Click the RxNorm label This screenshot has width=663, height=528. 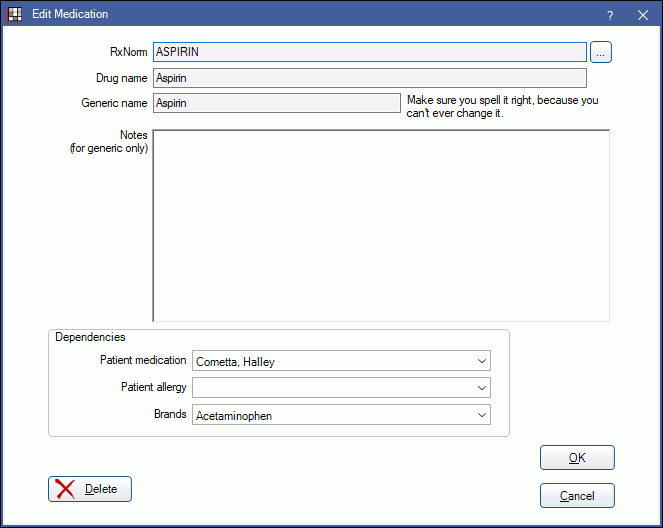click(129, 52)
